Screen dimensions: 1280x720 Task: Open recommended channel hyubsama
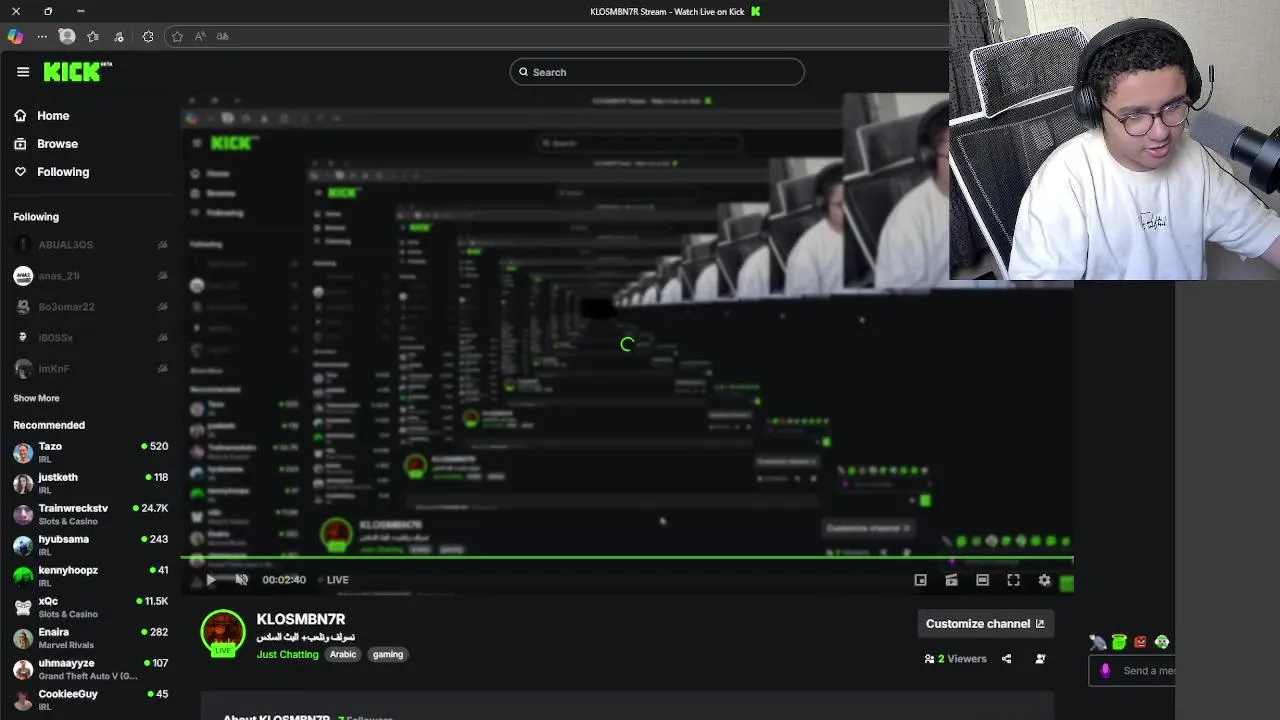click(x=90, y=545)
